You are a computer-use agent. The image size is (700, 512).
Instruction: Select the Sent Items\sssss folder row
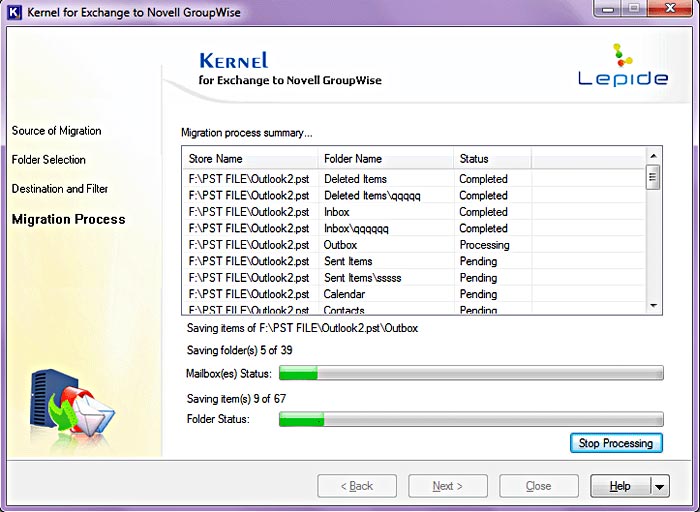[x=414, y=278]
